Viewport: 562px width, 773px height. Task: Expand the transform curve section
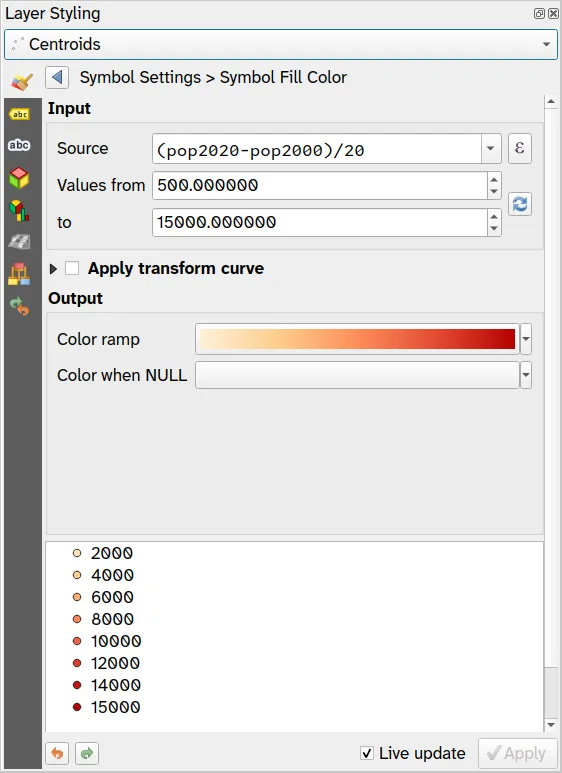click(x=53, y=269)
